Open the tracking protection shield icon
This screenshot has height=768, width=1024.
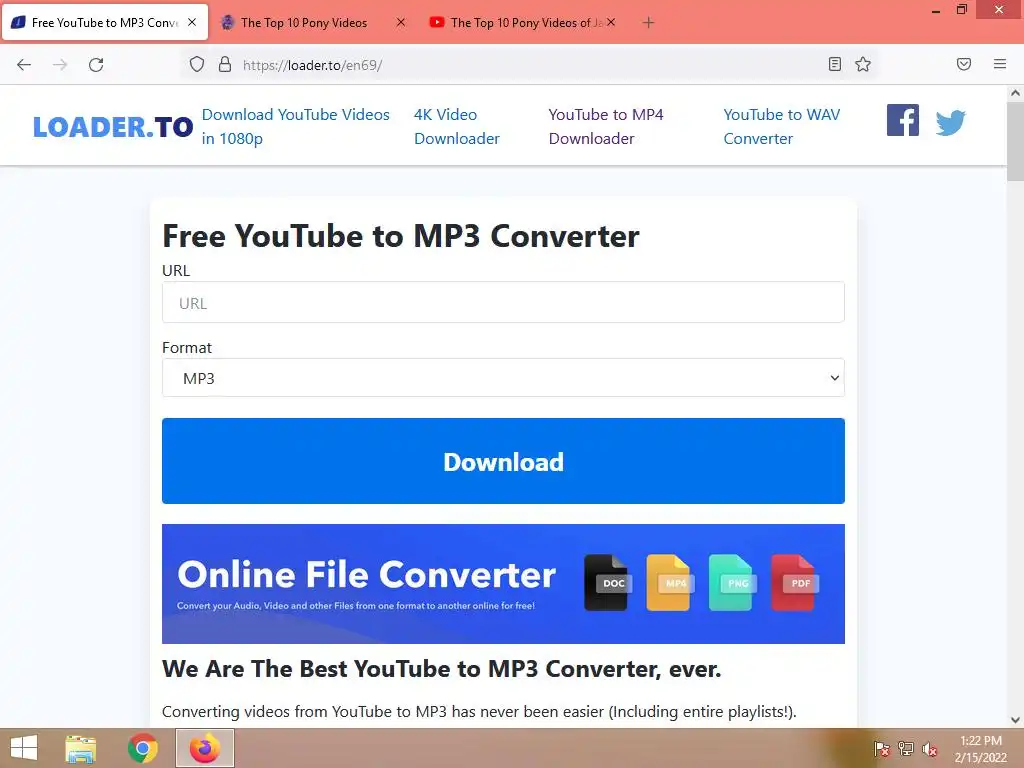coord(197,64)
